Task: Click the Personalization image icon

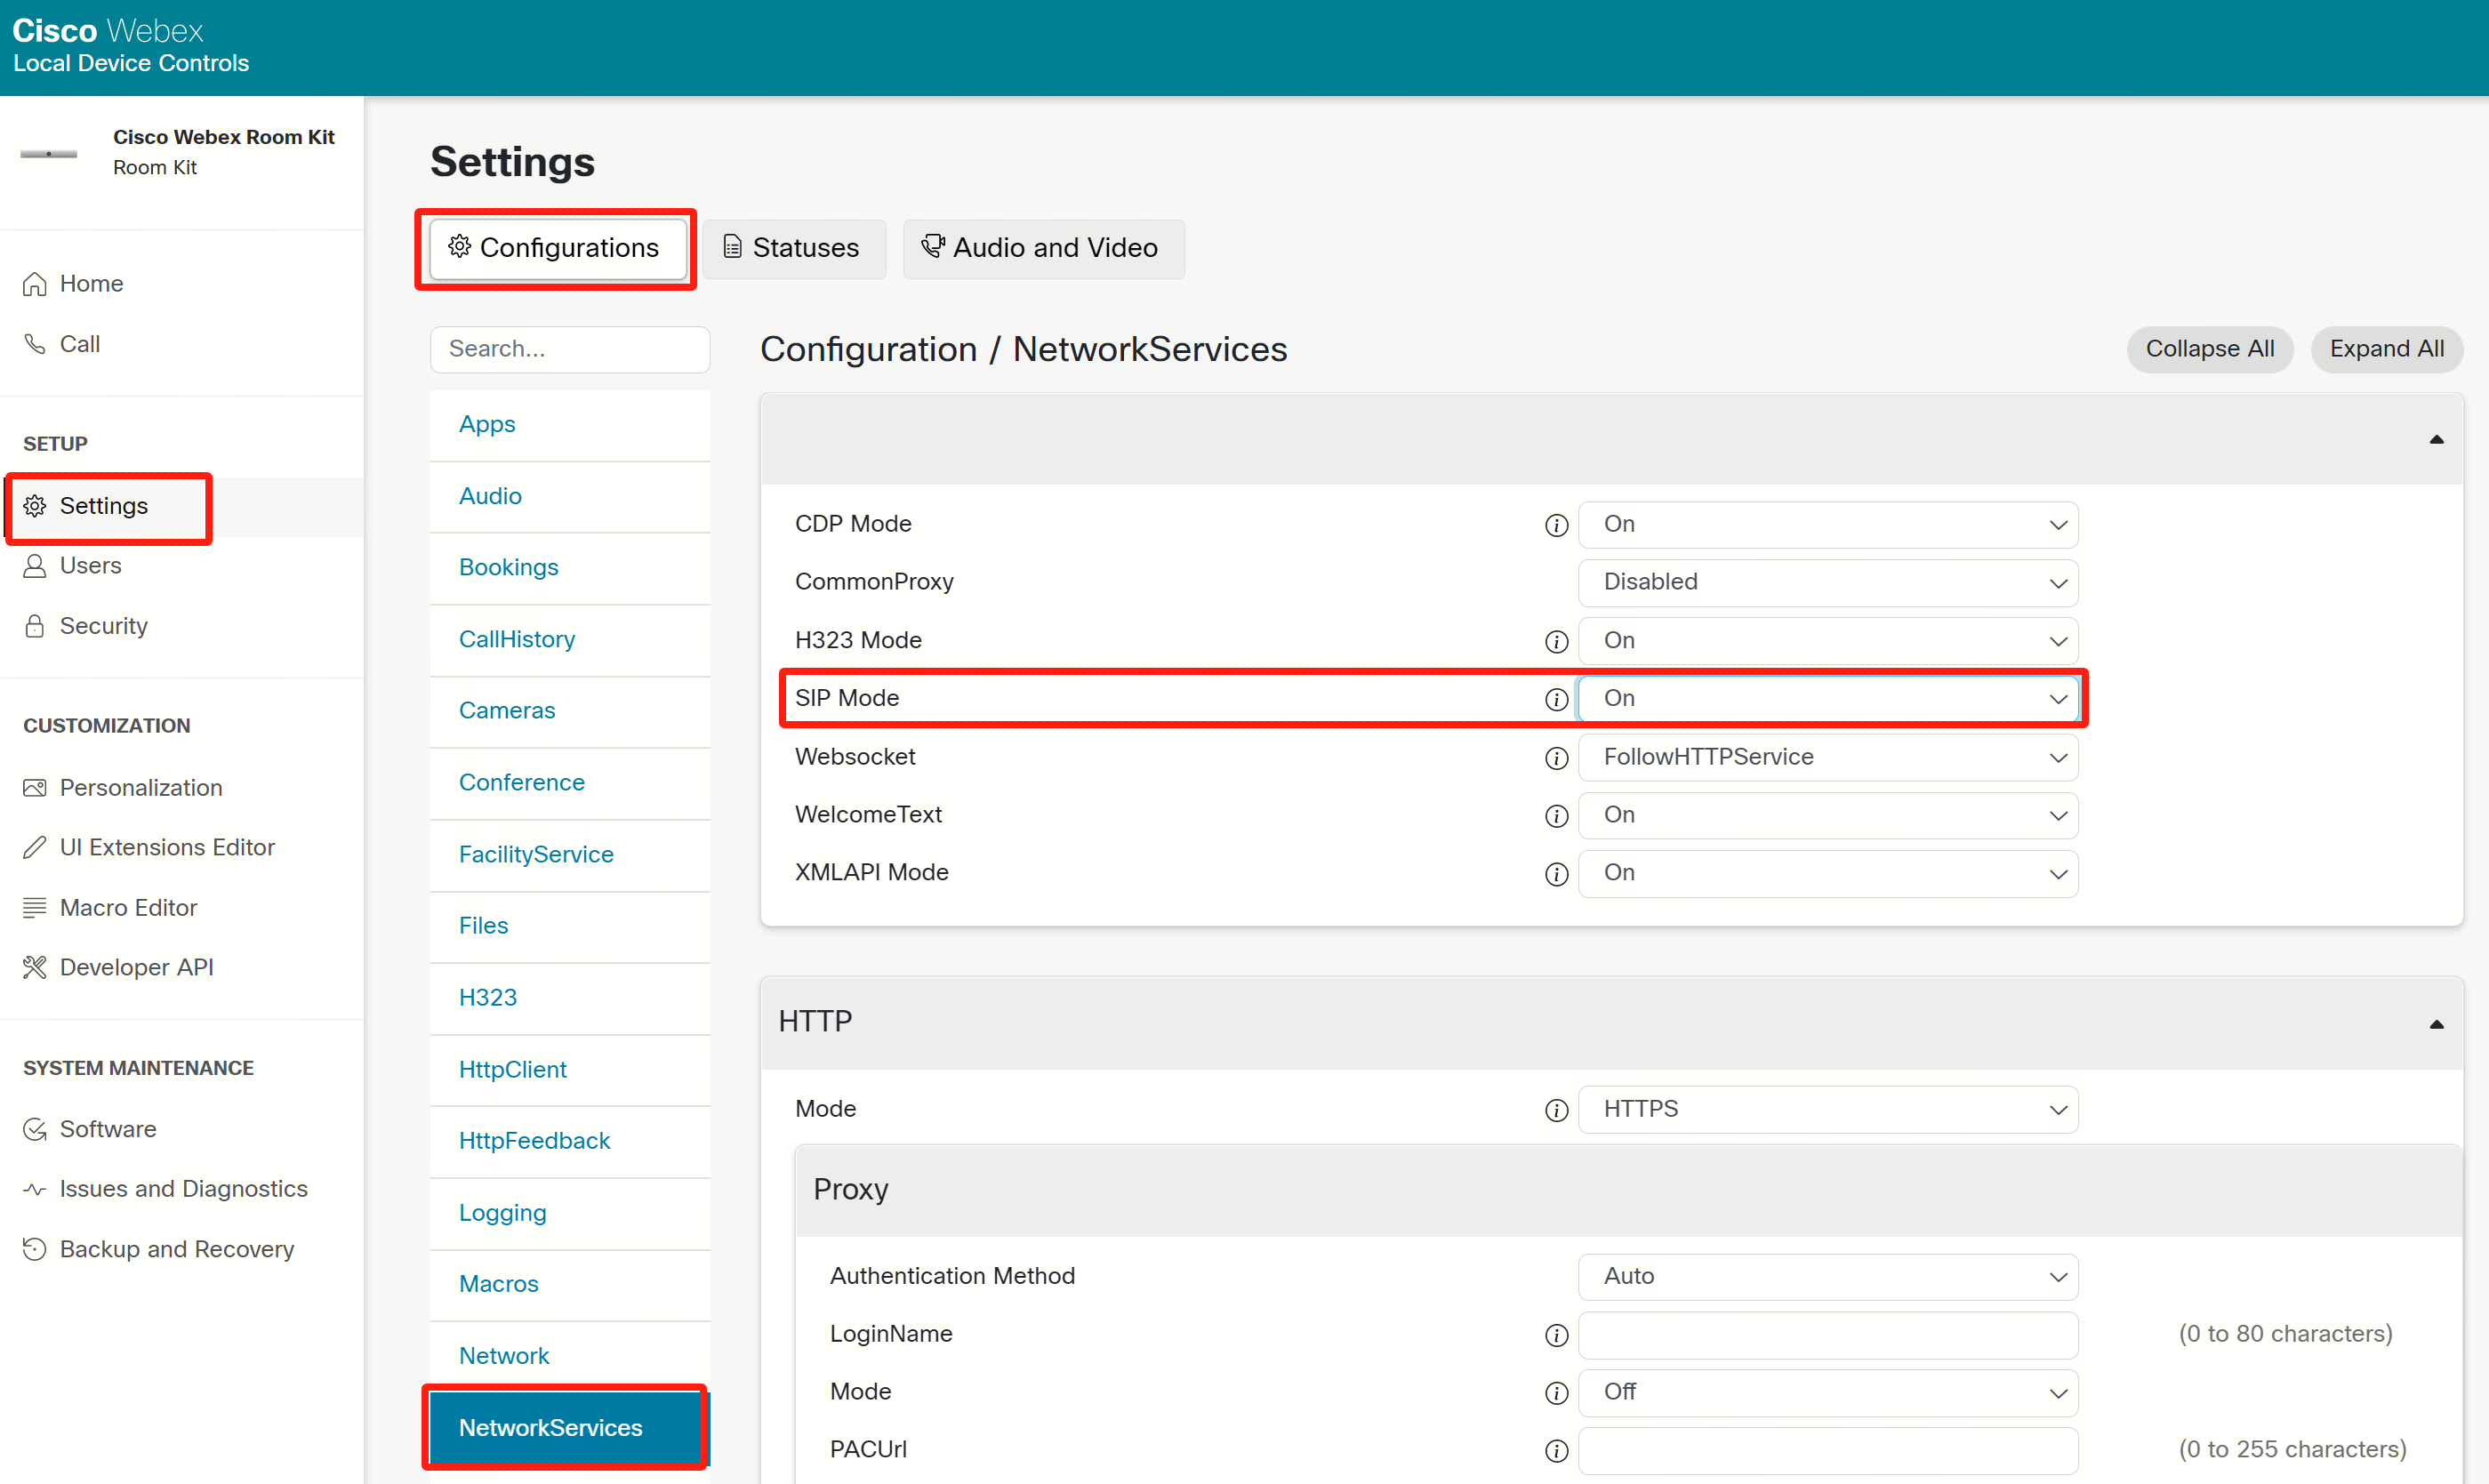Action: coord(35,788)
